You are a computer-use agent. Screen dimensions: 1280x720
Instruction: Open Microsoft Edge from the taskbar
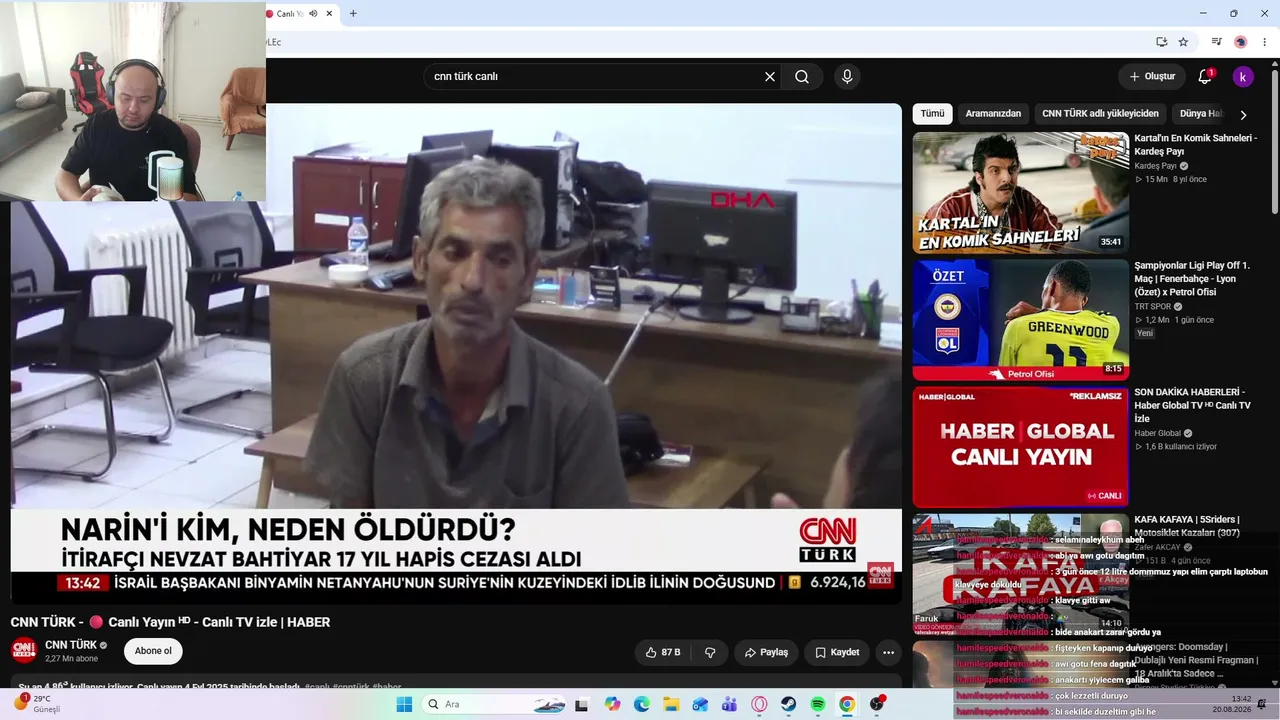tap(641, 704)
